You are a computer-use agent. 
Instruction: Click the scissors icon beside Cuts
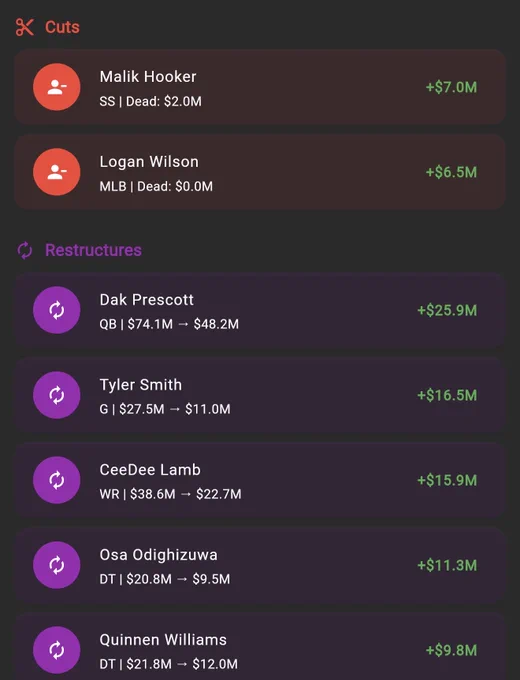pos(25,27)
